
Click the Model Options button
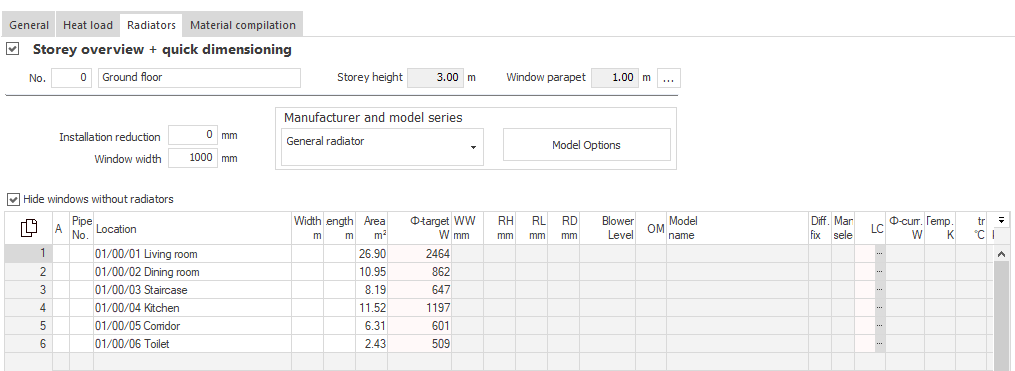point(586,145)
